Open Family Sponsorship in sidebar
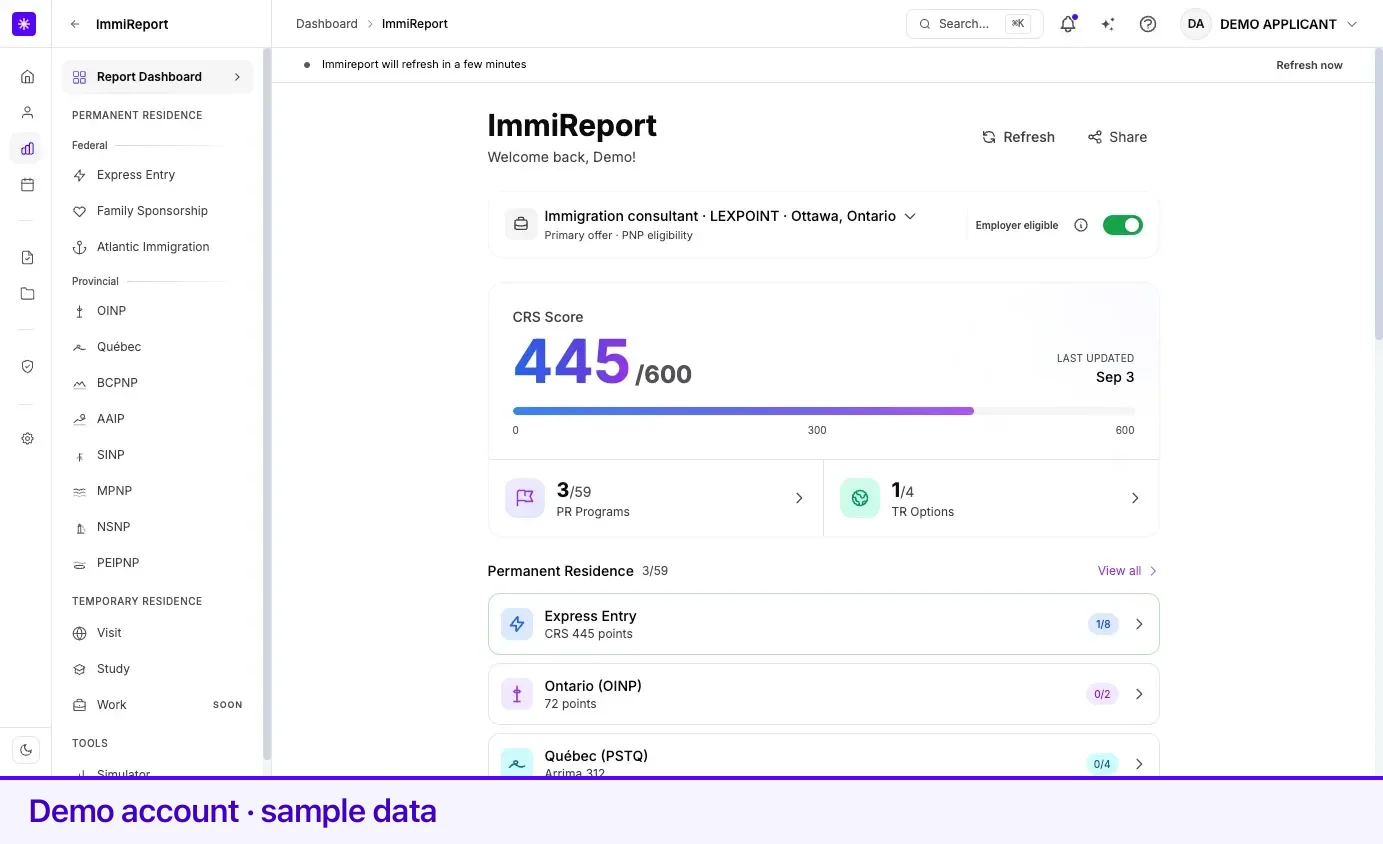Image resolution: width=1383 pixels, height=844 pixels. point(158,211)
